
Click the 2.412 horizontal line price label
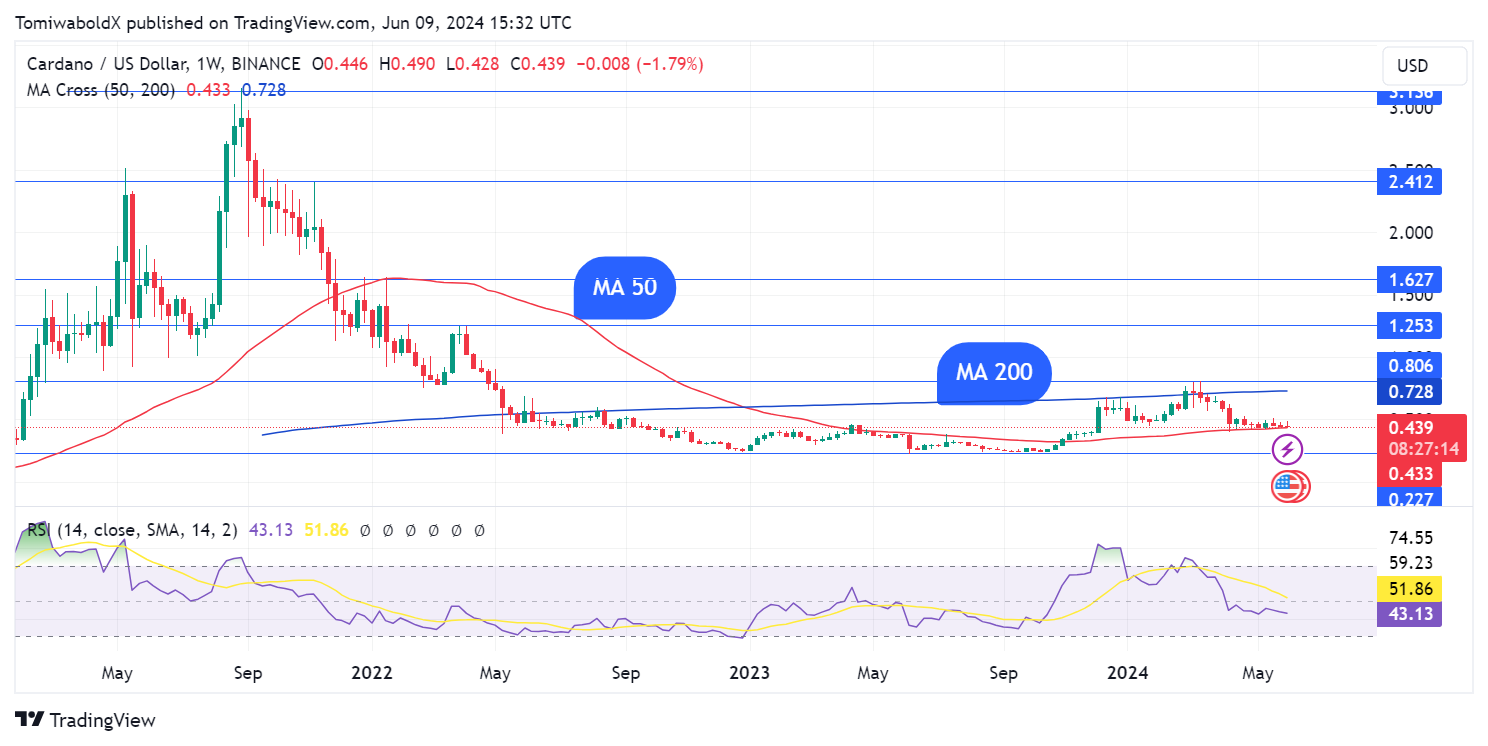pyautogui.click(x=1411, y=182)
